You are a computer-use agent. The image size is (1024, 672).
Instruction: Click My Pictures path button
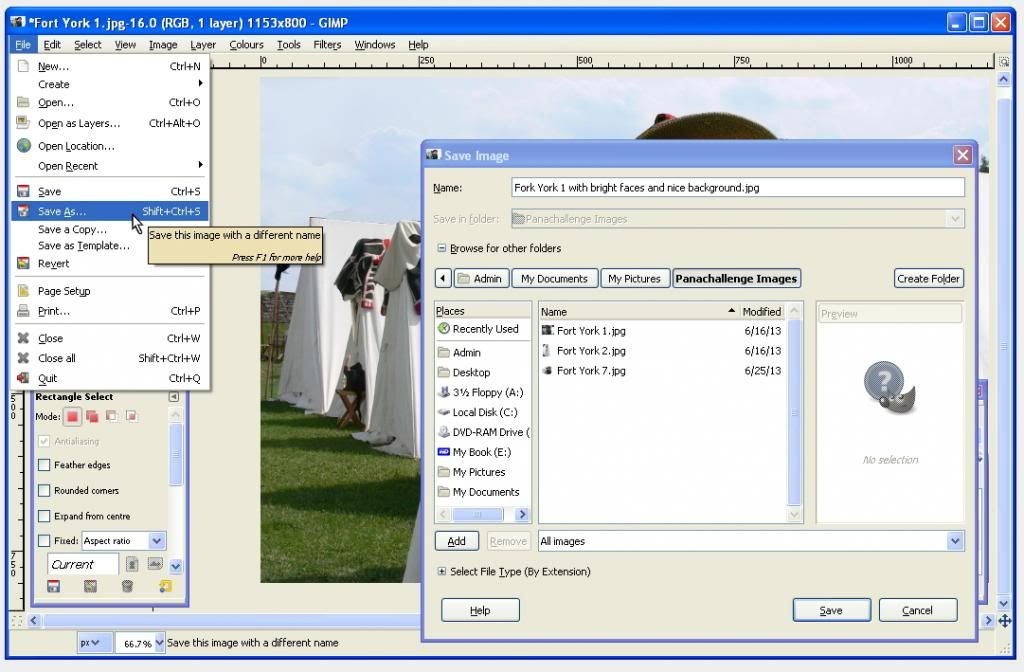(634, 278)
